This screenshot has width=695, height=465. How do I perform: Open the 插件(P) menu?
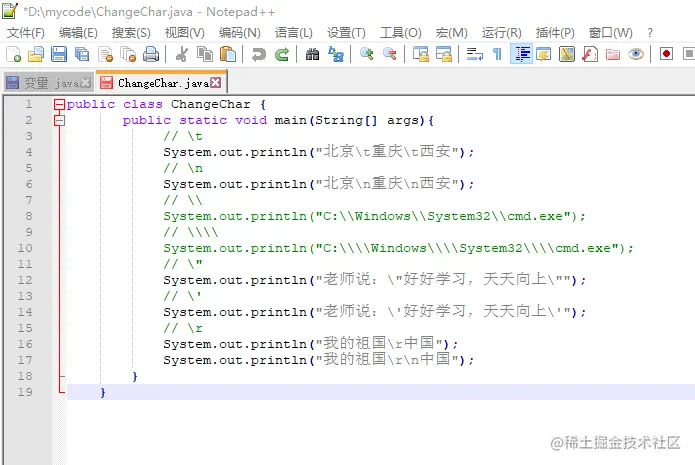555,32
